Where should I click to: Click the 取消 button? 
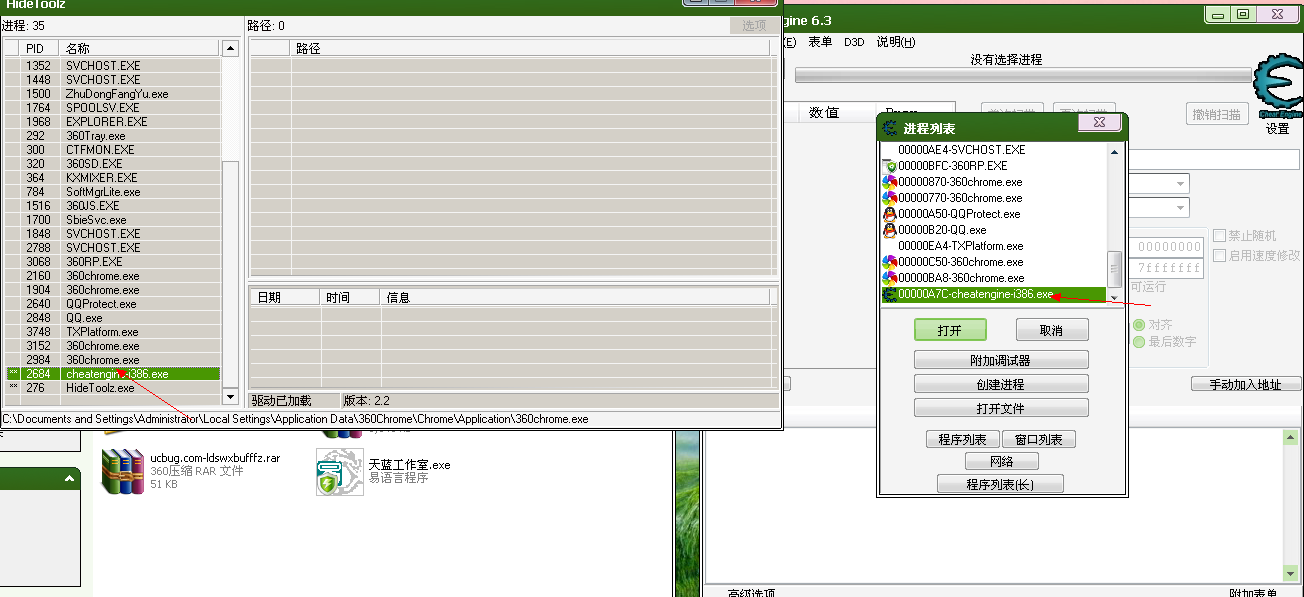(x=1051, y=330)
